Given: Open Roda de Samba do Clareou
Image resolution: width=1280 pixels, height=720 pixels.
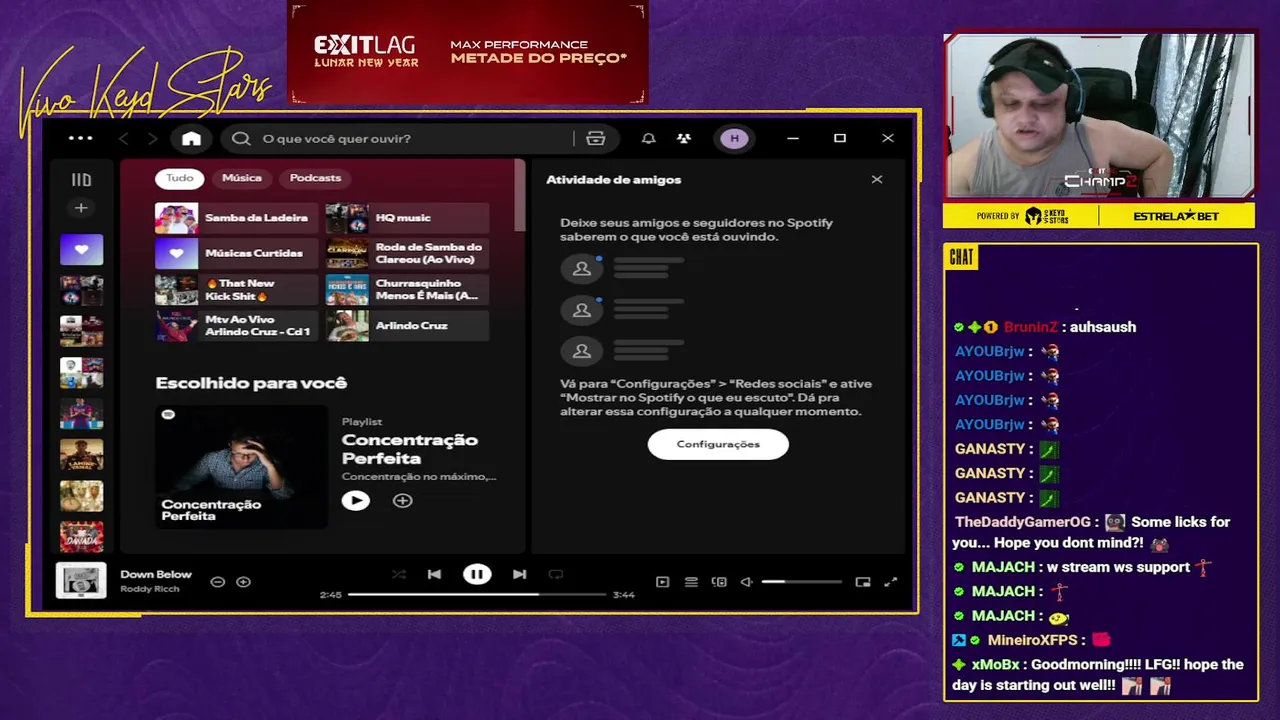Looking at the screenshot, I should 407,254.
